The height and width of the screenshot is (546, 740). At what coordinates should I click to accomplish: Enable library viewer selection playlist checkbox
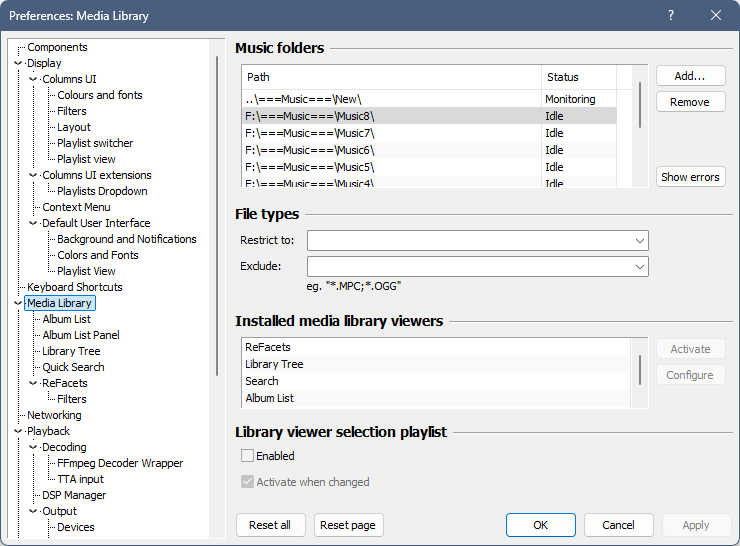(247, 456)
